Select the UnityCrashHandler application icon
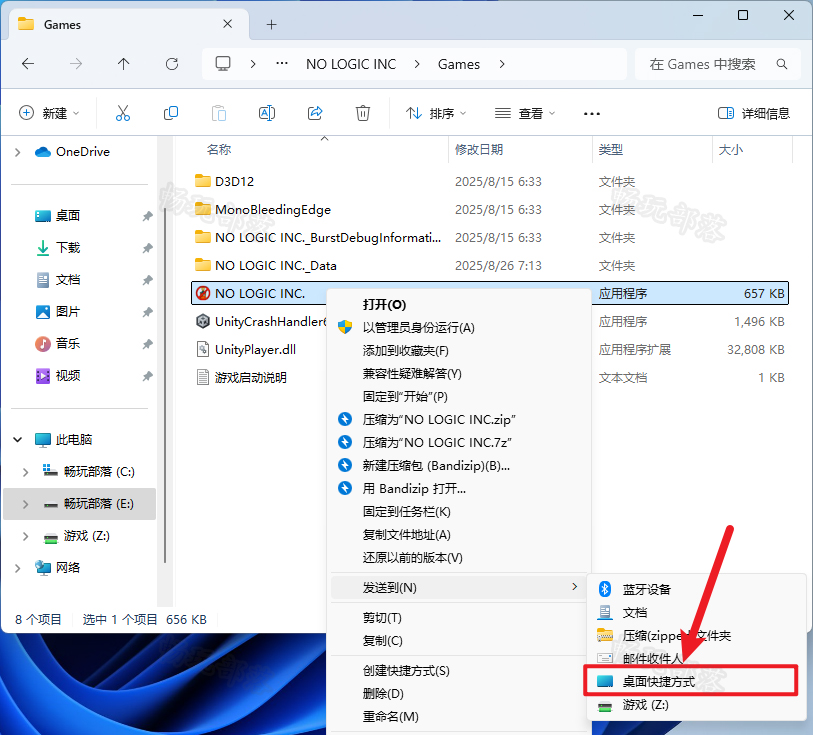This screenshot has width=813, height=735. click(203, 321)
